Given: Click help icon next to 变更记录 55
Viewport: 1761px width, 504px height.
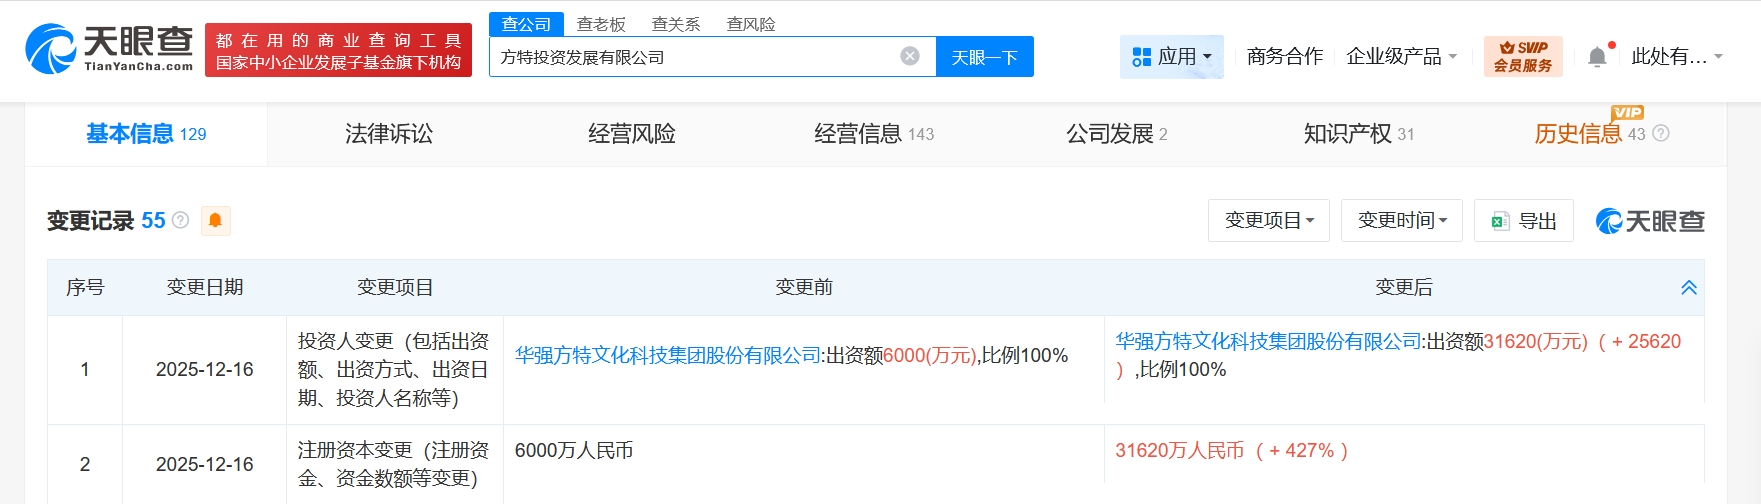Looking at the screenshot, I should tap(181, 220).
